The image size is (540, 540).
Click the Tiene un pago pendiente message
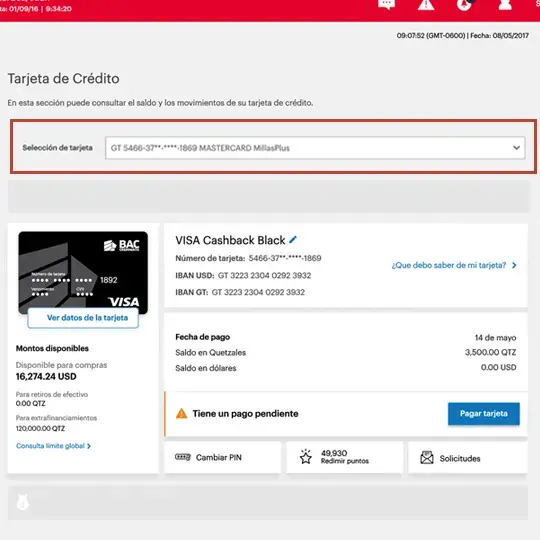pos(245,414)
